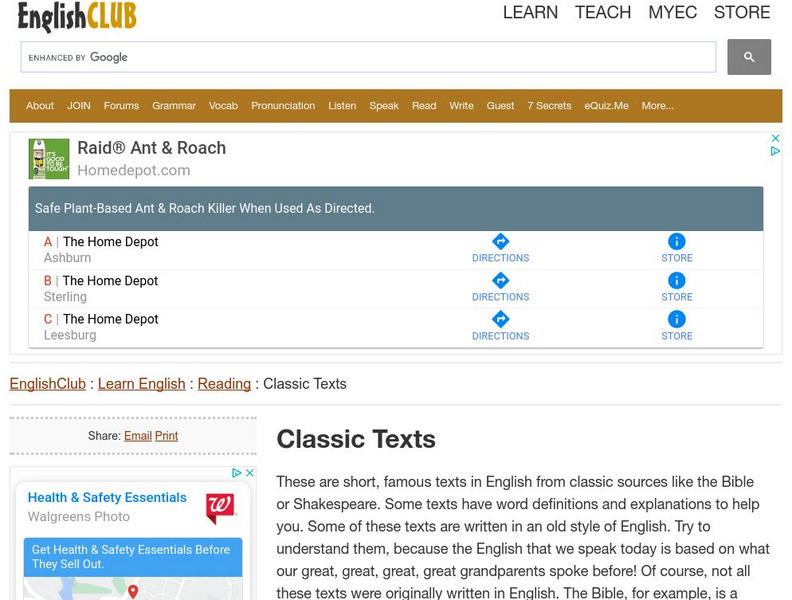Screen dimensions: 792x600
Task: Open Vocab in the navigation bar
Action: 223,106
